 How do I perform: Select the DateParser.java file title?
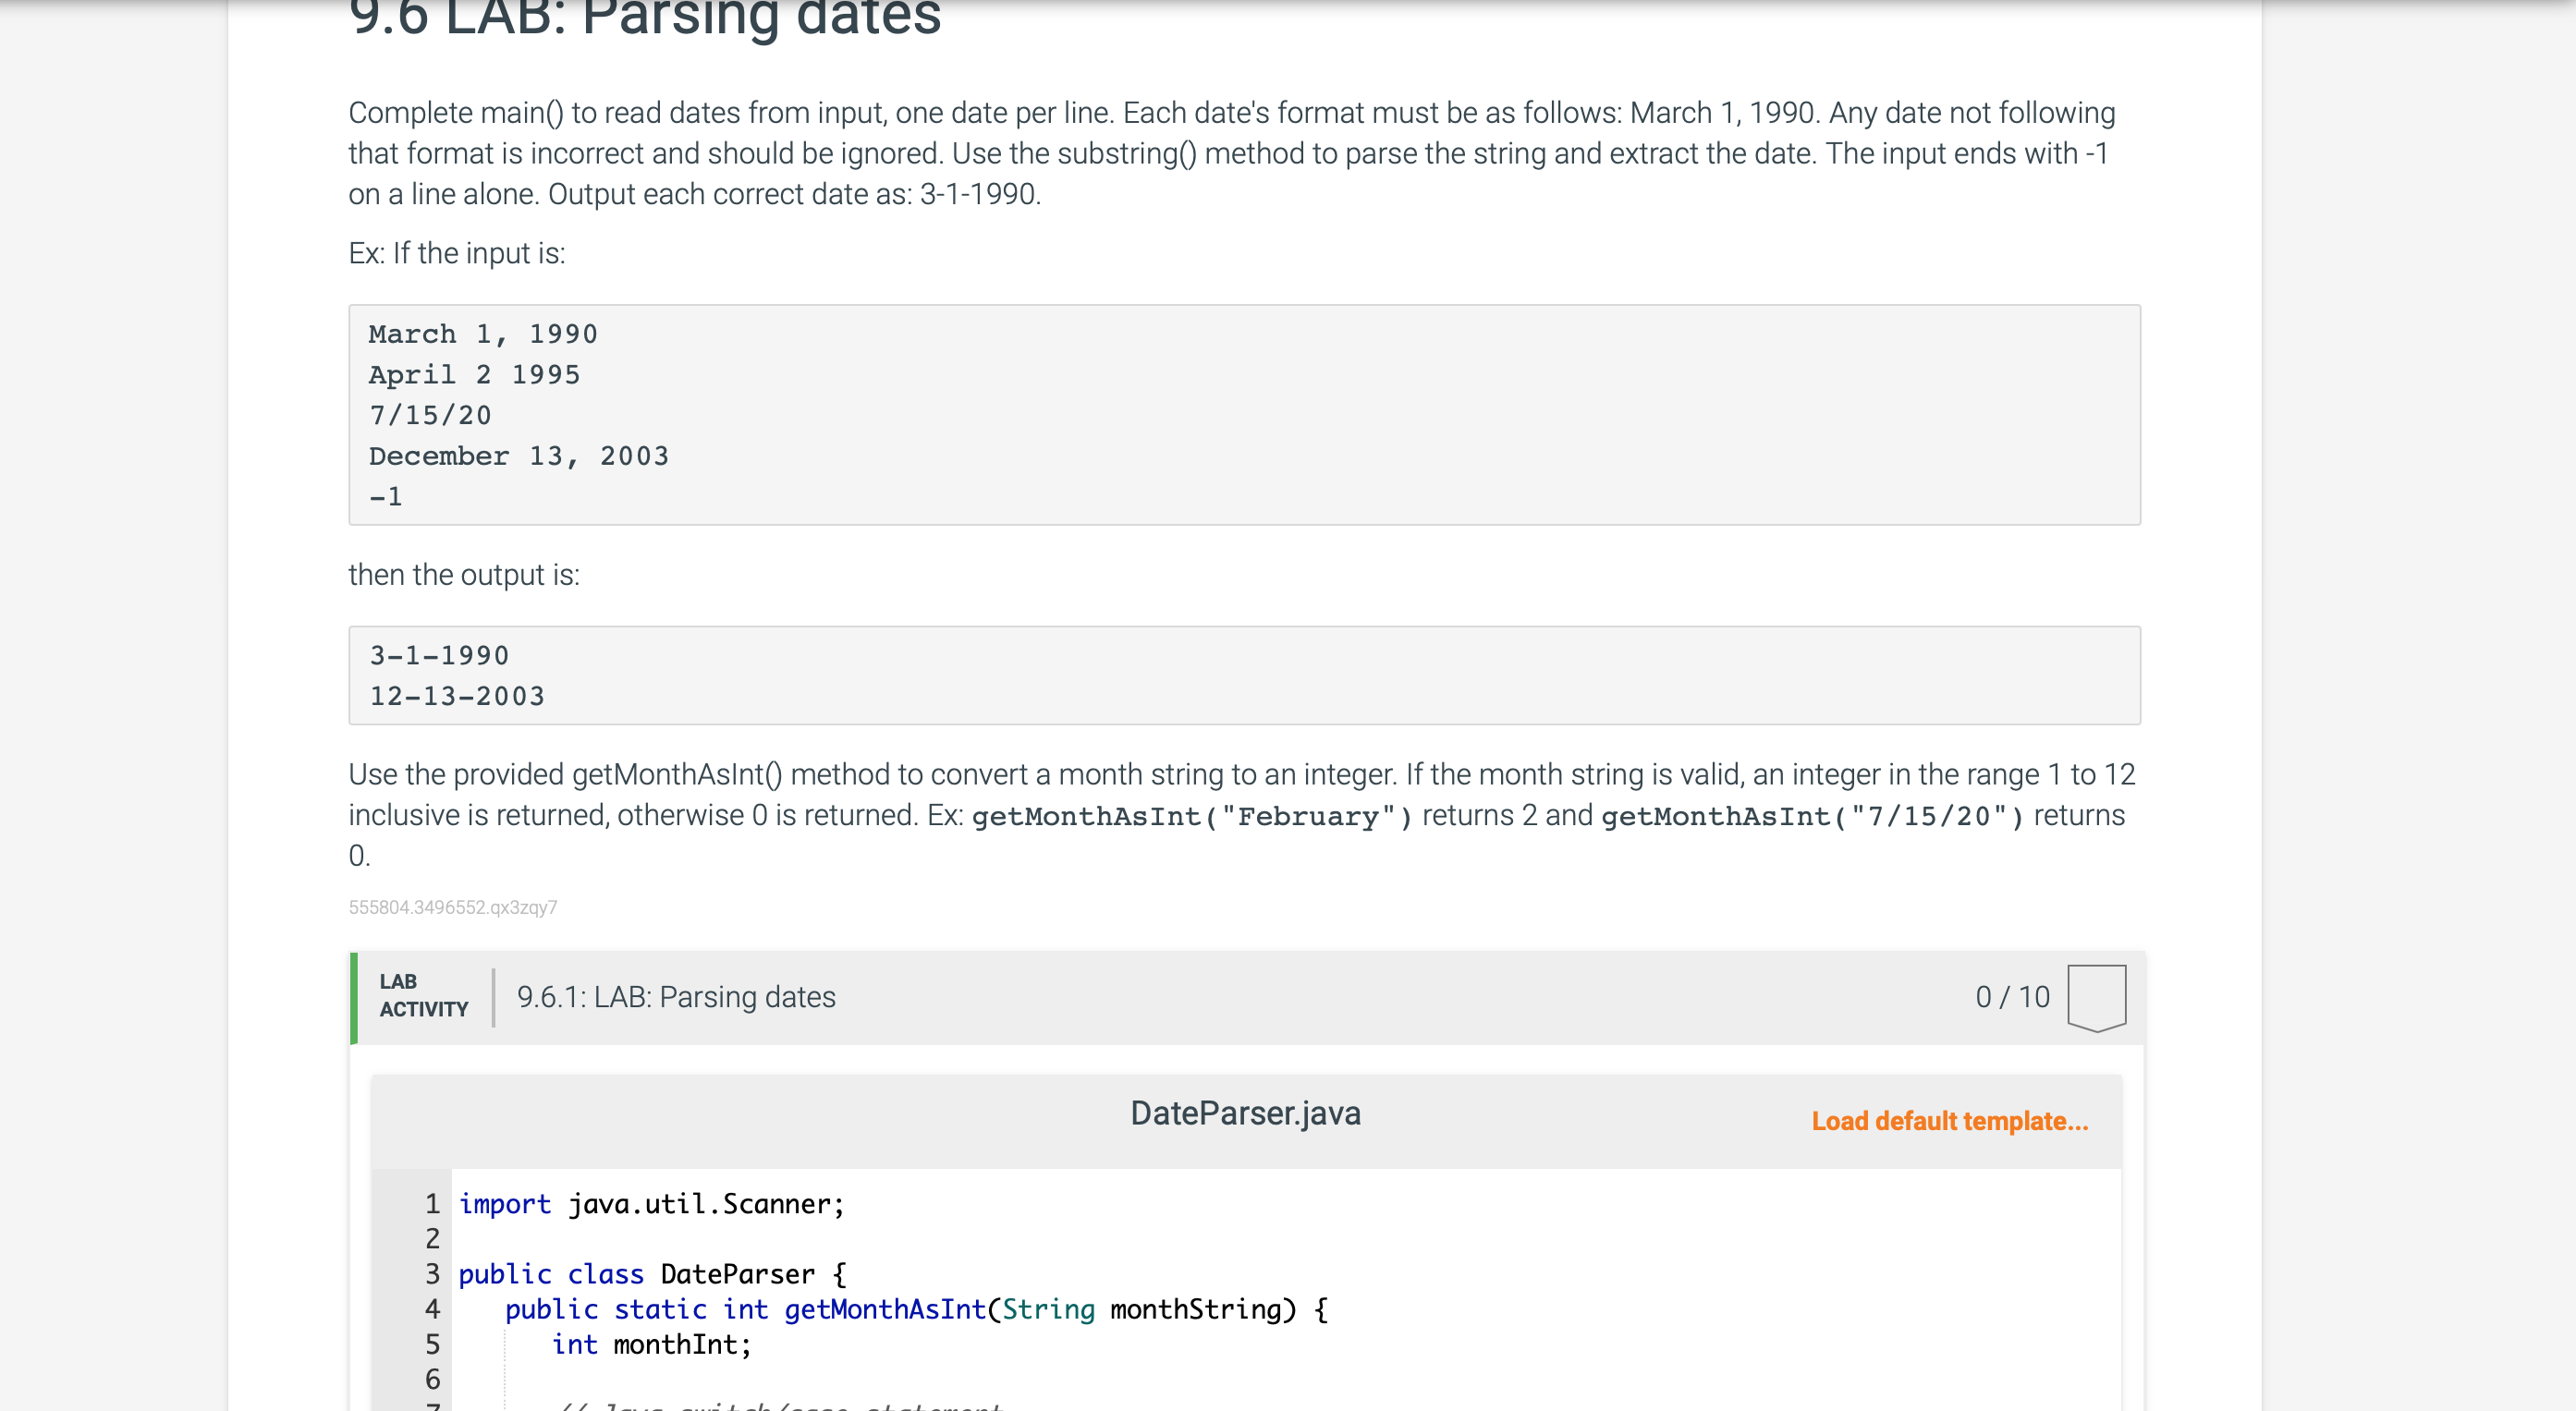tap(1245, 1113)
